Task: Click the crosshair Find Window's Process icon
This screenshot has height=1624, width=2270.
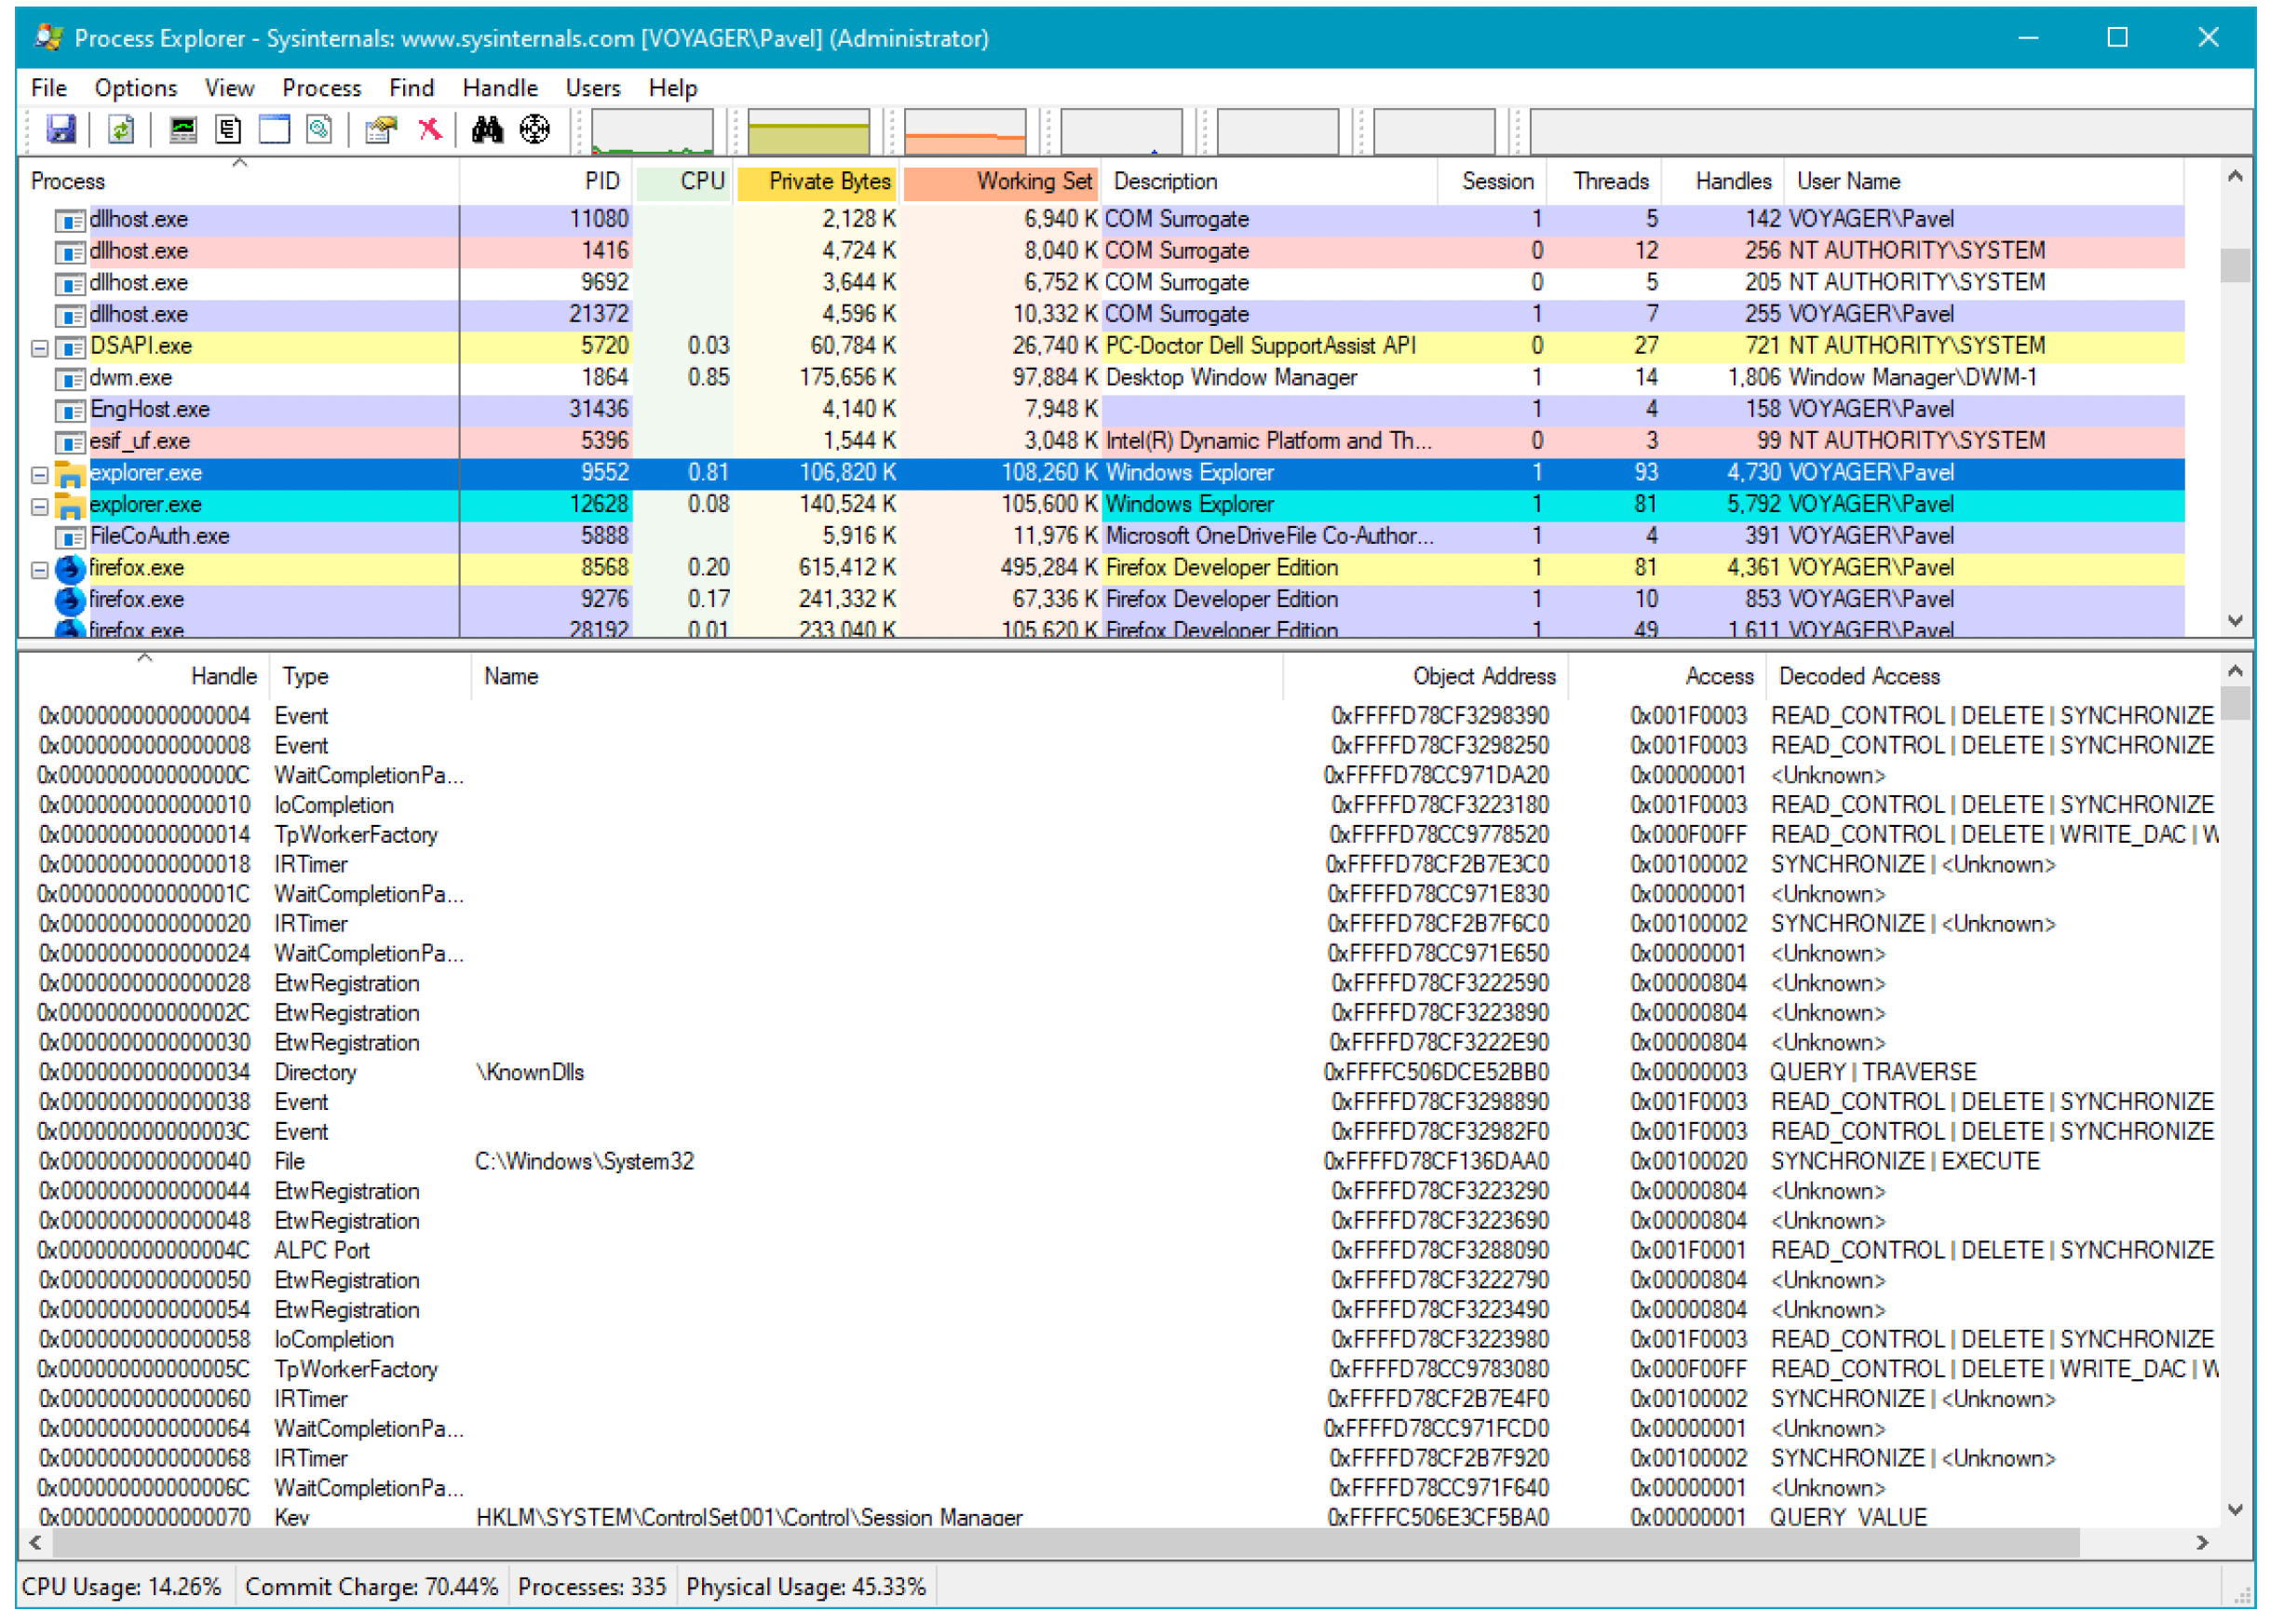Action: (535, 129)
